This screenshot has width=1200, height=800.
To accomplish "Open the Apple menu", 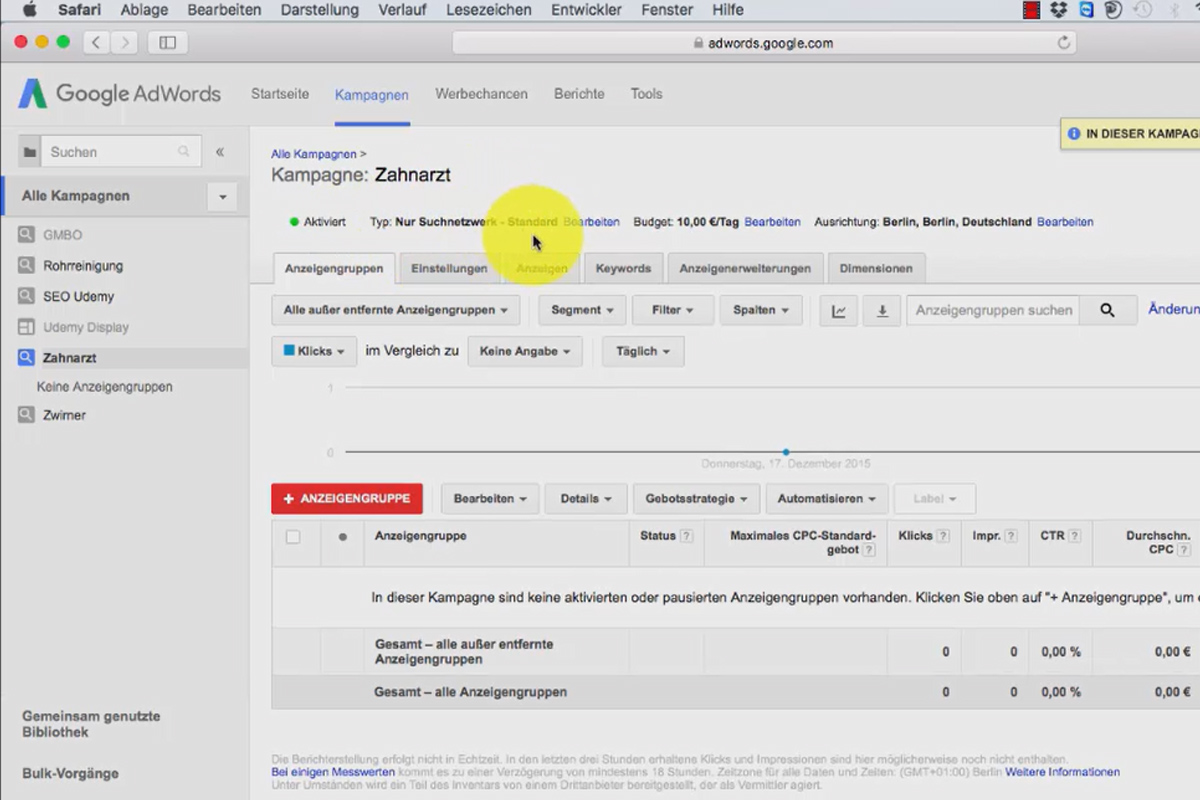I will click(29, 10).
